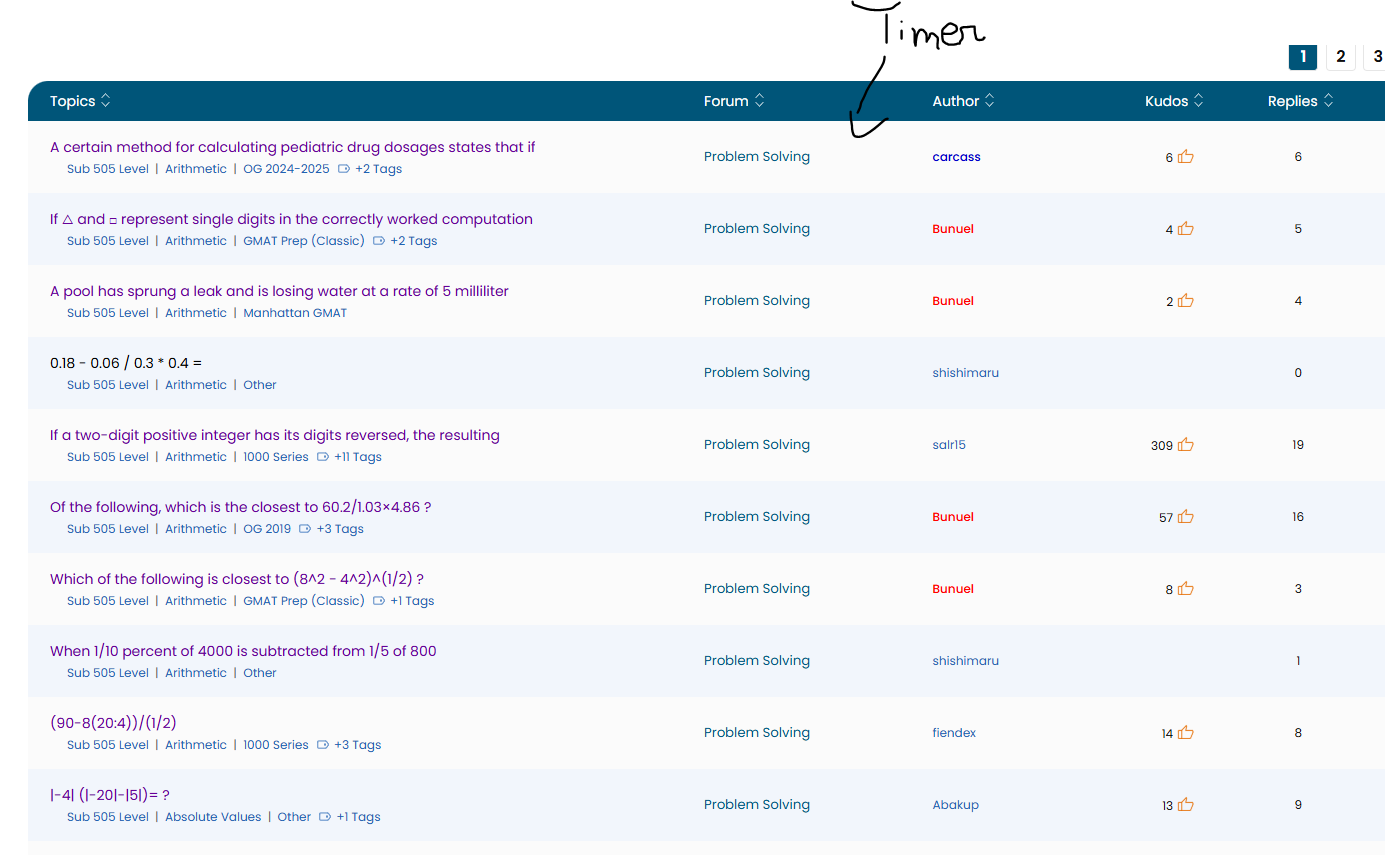1385x855 pixels.
Task: Go to page 2 of results
Action: [x=1340, y=57]
